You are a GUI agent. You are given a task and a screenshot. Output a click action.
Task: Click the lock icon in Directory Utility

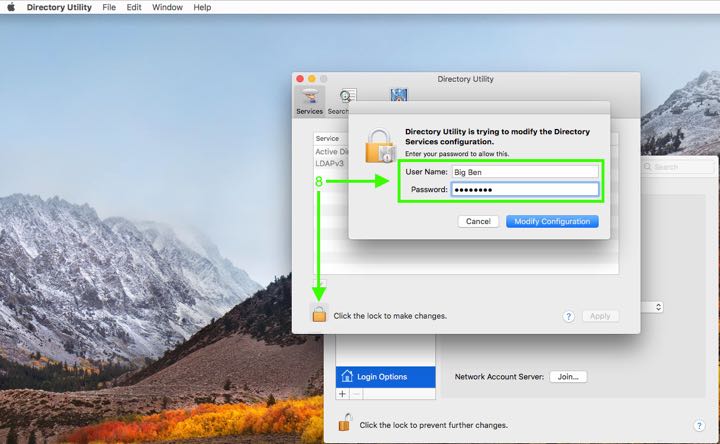[x=319, y=314]
